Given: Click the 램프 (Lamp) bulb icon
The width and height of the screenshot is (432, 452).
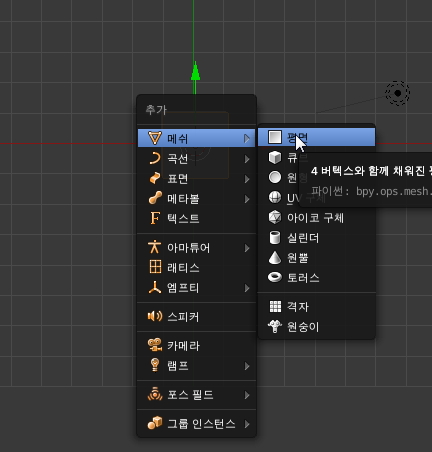Looking at the screenshot, I should point(155,365).
